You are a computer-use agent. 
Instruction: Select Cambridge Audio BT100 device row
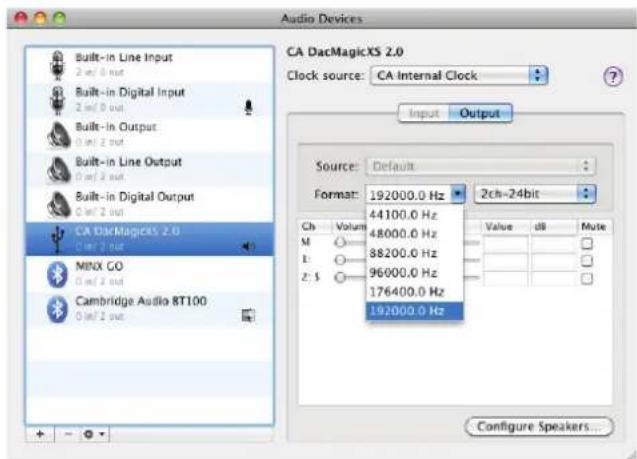click(150, 309)
